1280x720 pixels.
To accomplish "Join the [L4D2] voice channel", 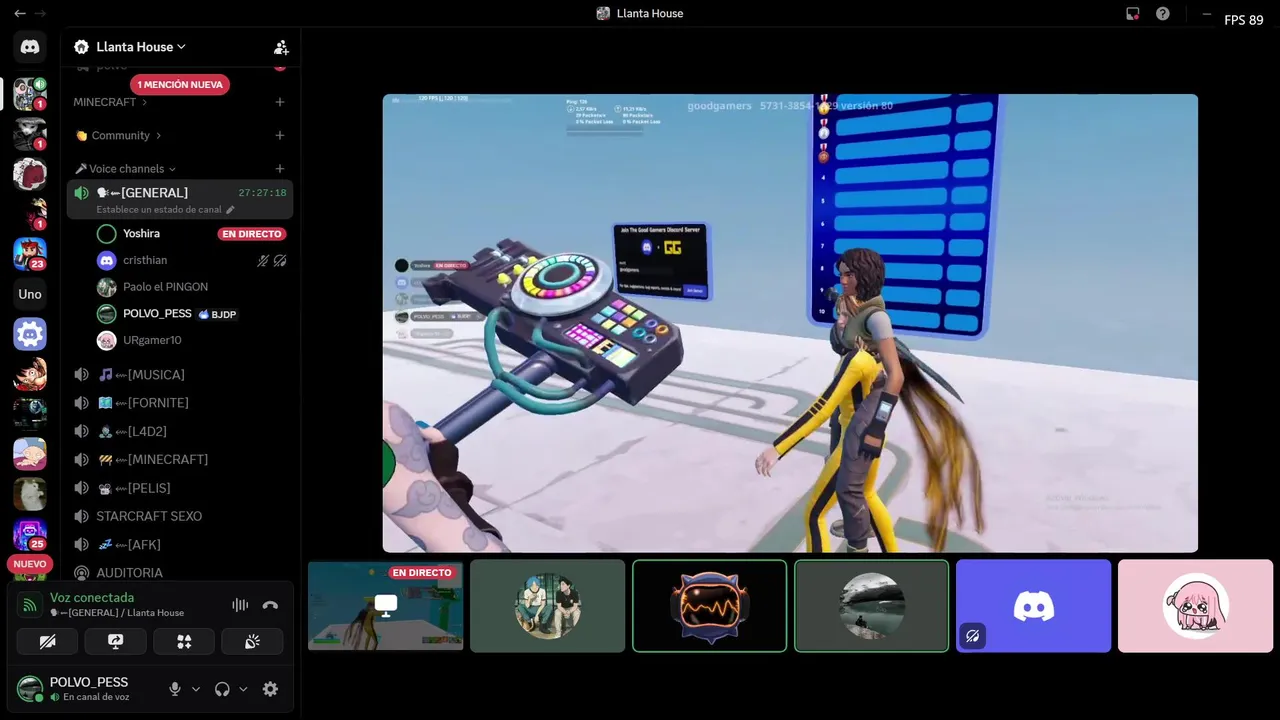I will point(180,431).
